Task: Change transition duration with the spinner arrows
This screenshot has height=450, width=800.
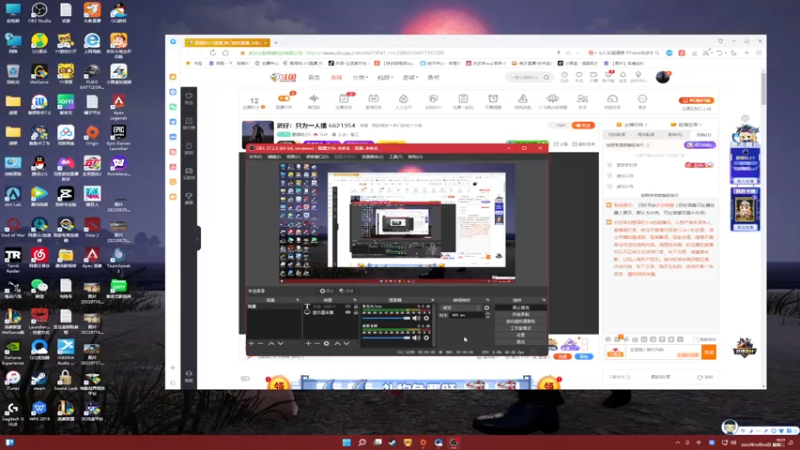Action: 487,315
